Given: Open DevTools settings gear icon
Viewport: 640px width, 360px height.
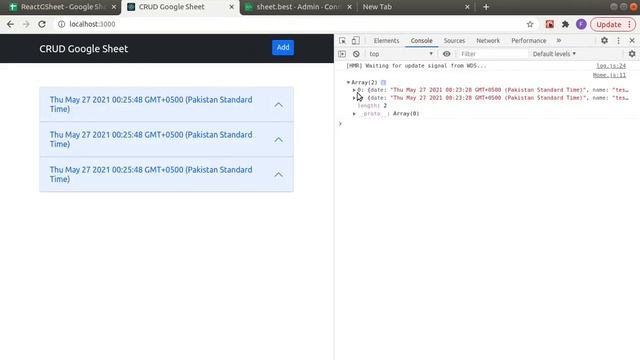Looking at the screenshot, I should click(x=604, y=40).
